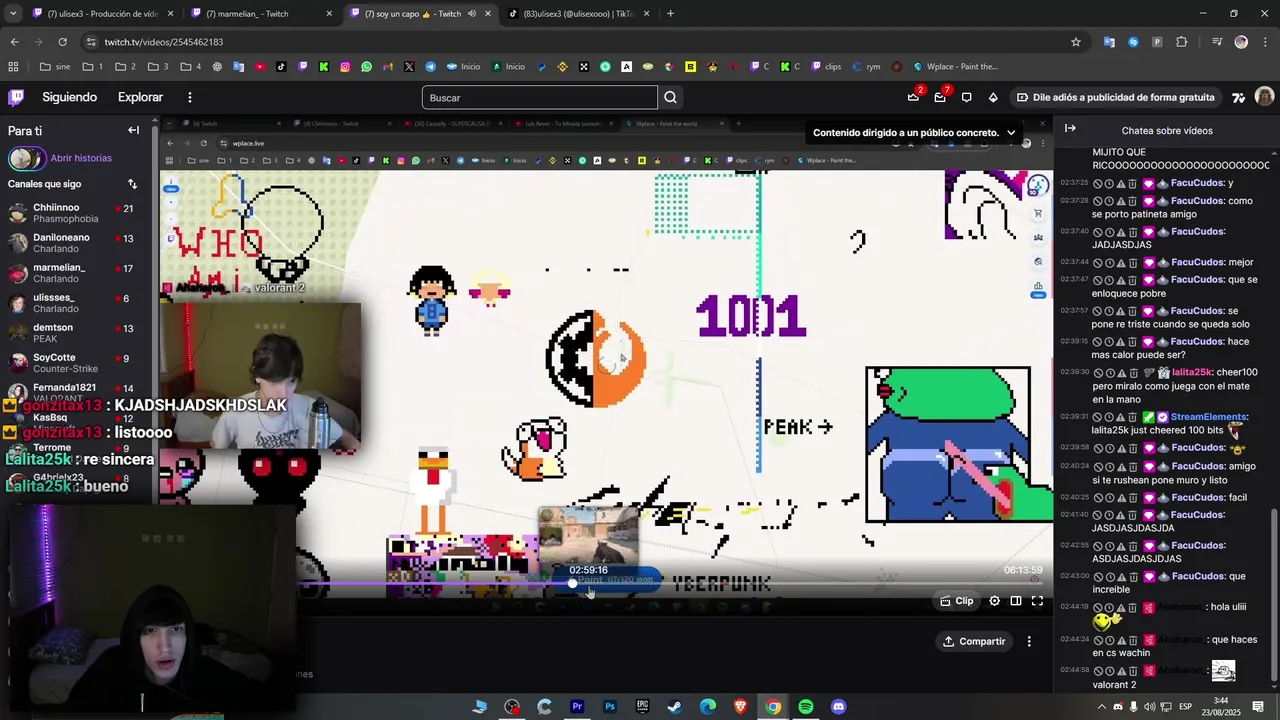Screen dimensions: 1280x720
Task: Open a new Chrome tab
Action: (x=670, y=14)
